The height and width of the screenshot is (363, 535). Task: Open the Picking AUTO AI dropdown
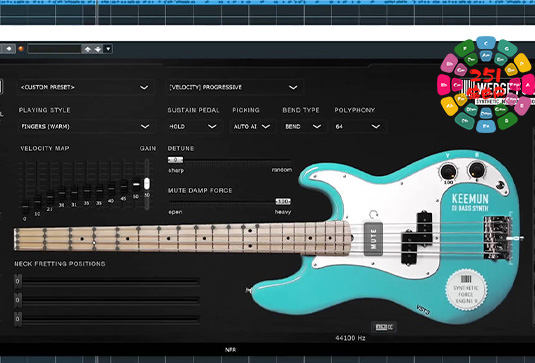click(252, 127)
